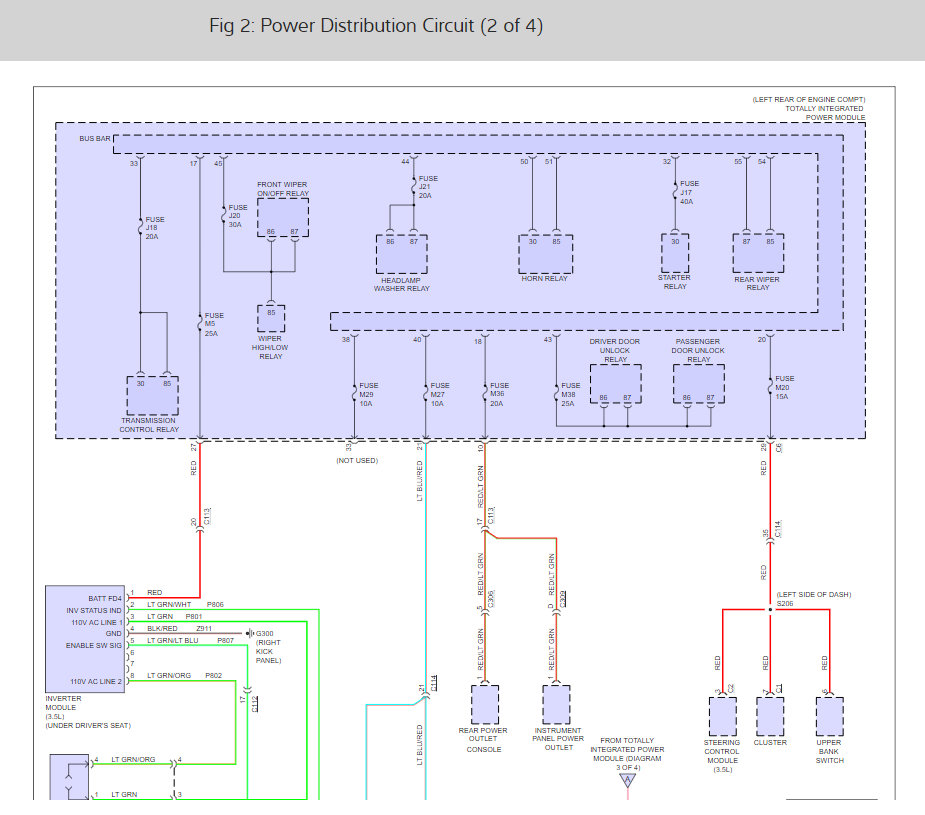925x815 pixels.
Task: Click the ground symbol next to G300
Action: coord(249,633)
